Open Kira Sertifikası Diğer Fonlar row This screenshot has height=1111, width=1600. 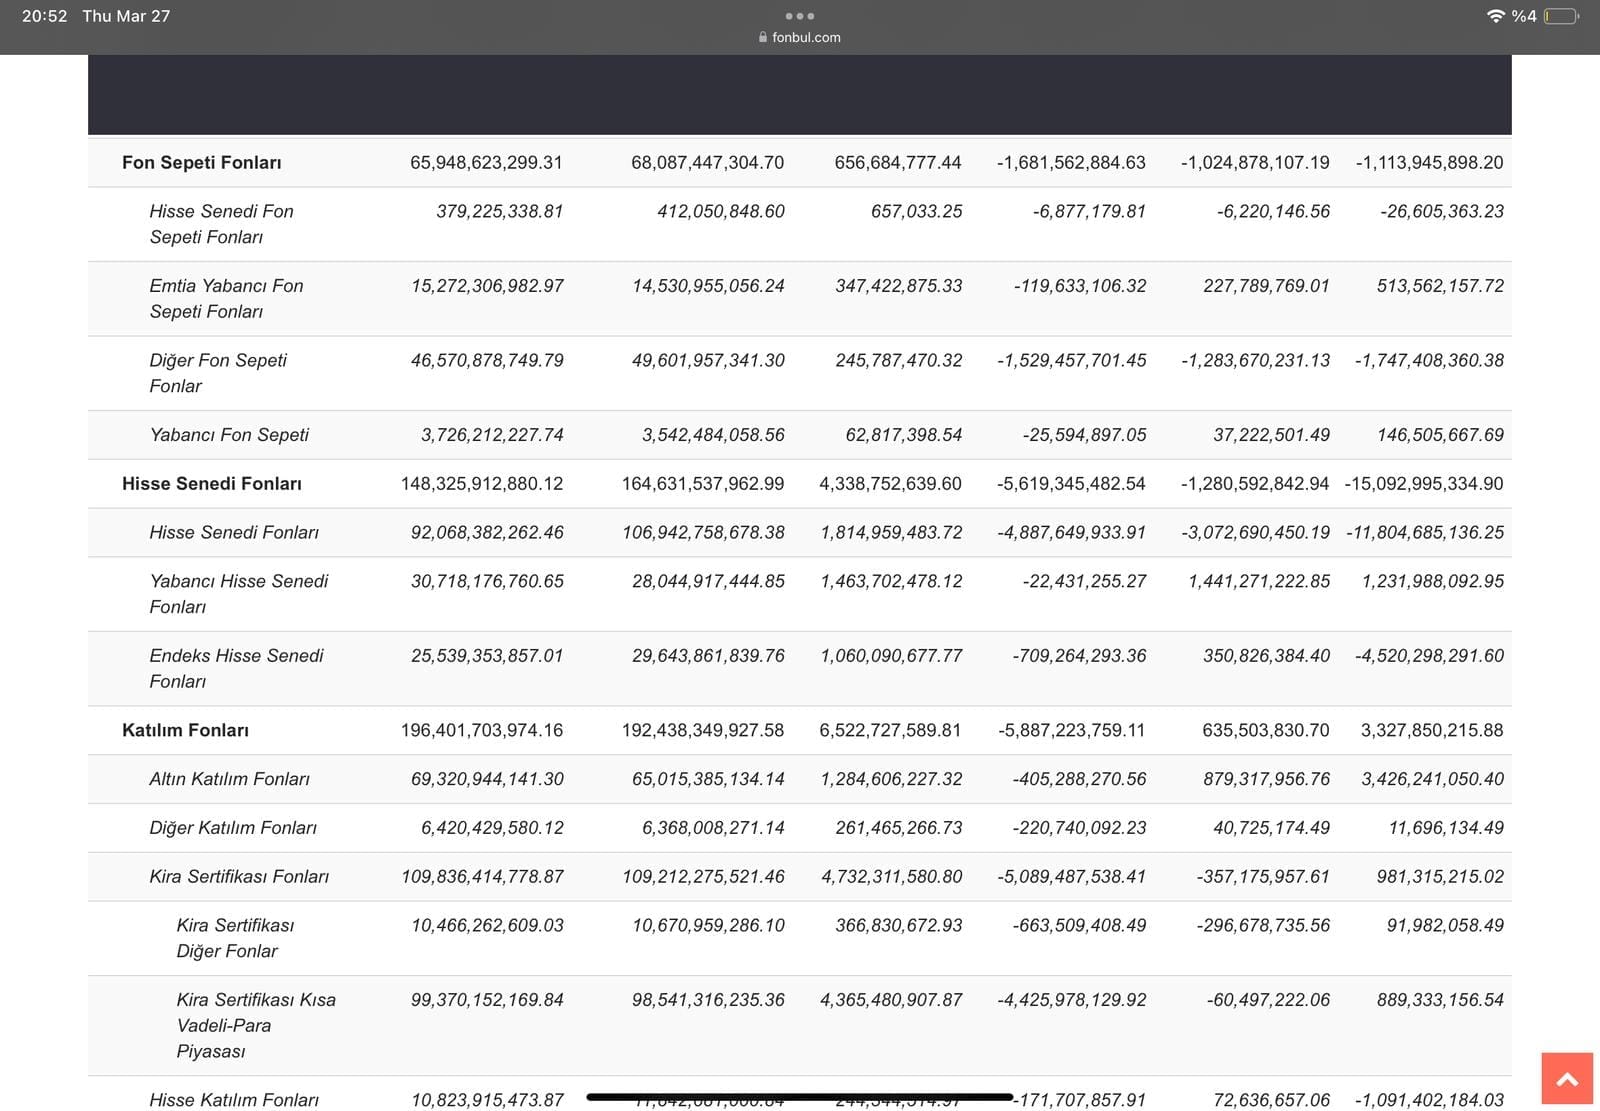tap(235, 938)
